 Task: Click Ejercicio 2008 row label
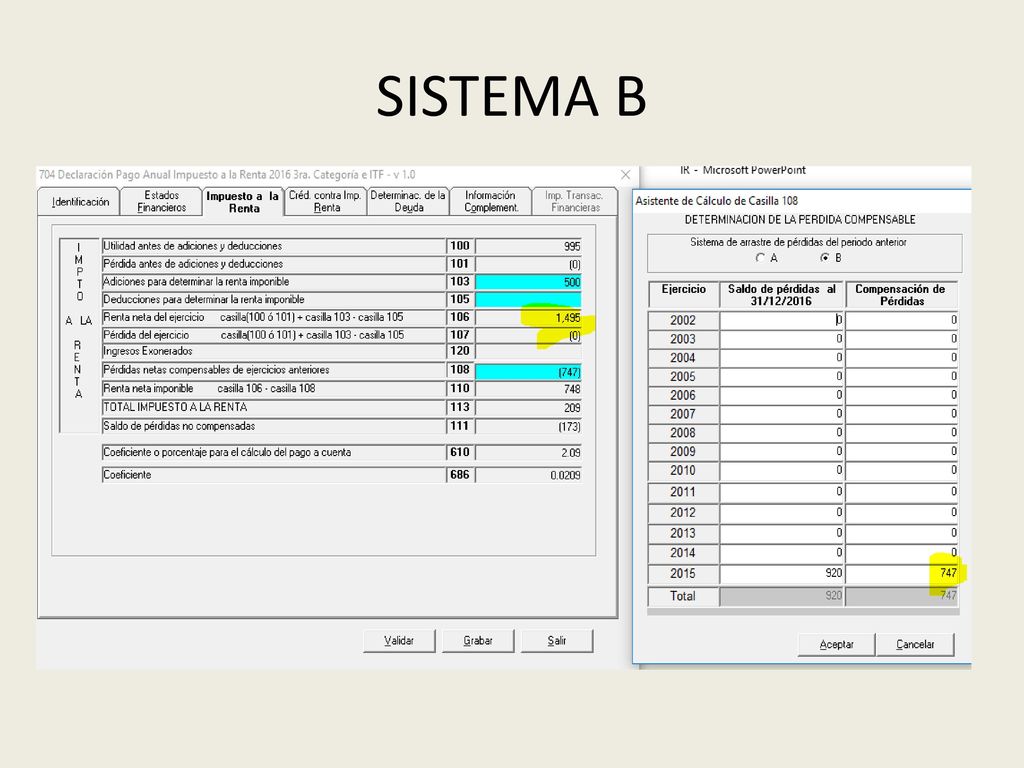pos(683,433)
